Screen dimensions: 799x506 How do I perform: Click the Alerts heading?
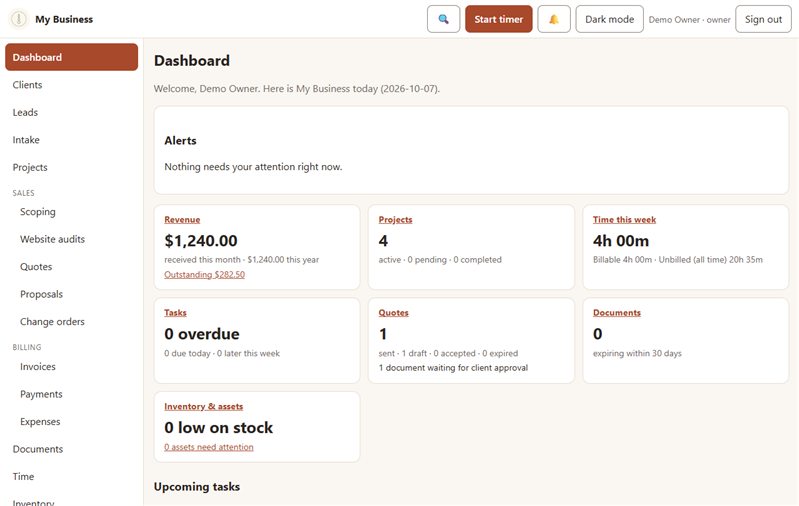pos(180,141)
